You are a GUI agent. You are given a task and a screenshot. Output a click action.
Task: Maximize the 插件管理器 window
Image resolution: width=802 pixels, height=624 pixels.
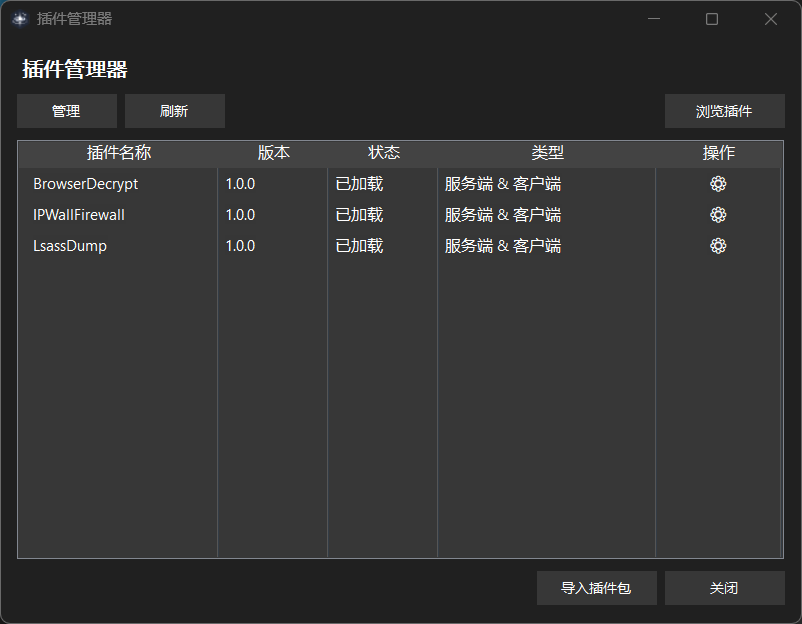(x=712, y=19)
